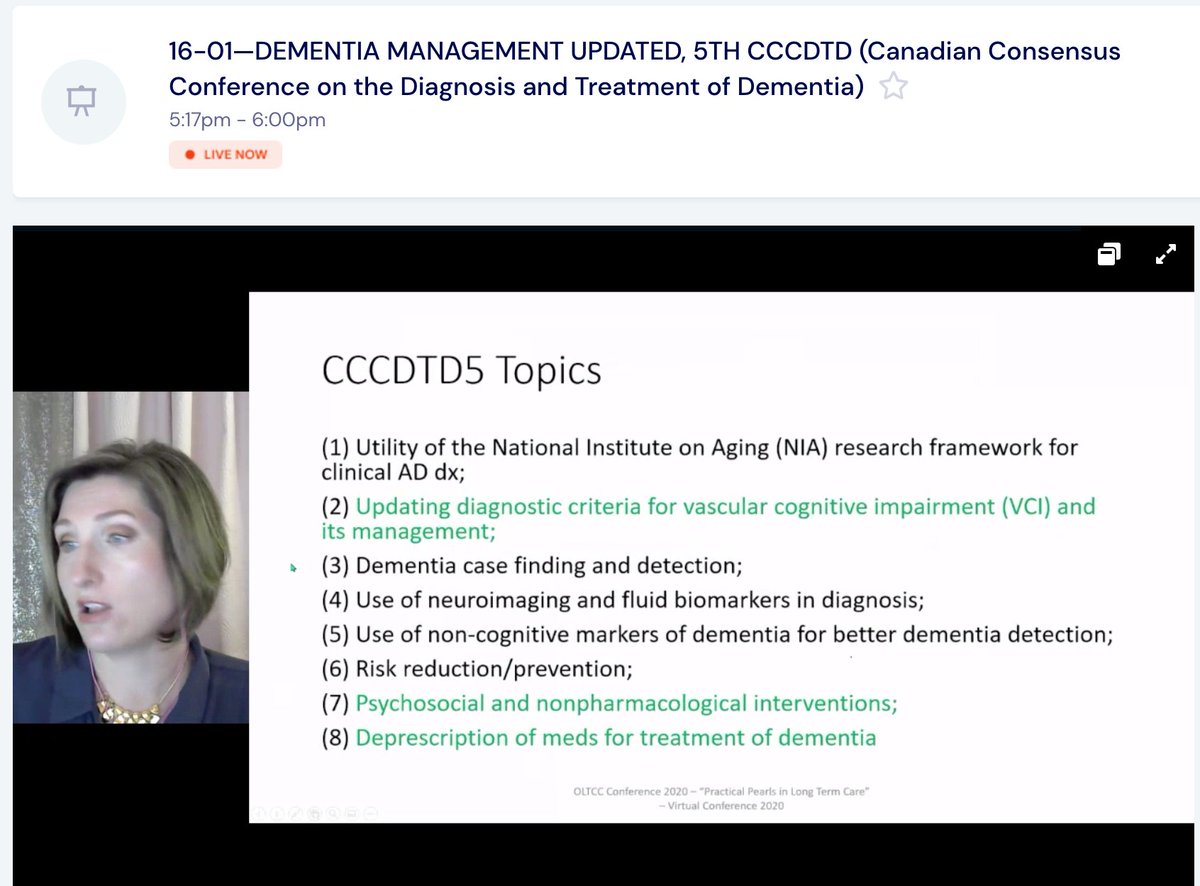
Task: Click topic 2 on vascular cognitive impairment
Action: point(708,518)
